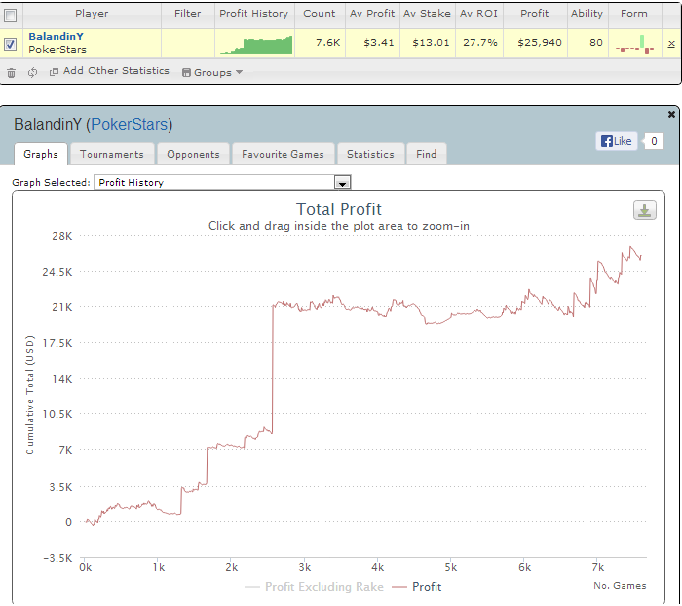Switch to the Statistics tab
The image size is (682, 606).
point(371,154)
